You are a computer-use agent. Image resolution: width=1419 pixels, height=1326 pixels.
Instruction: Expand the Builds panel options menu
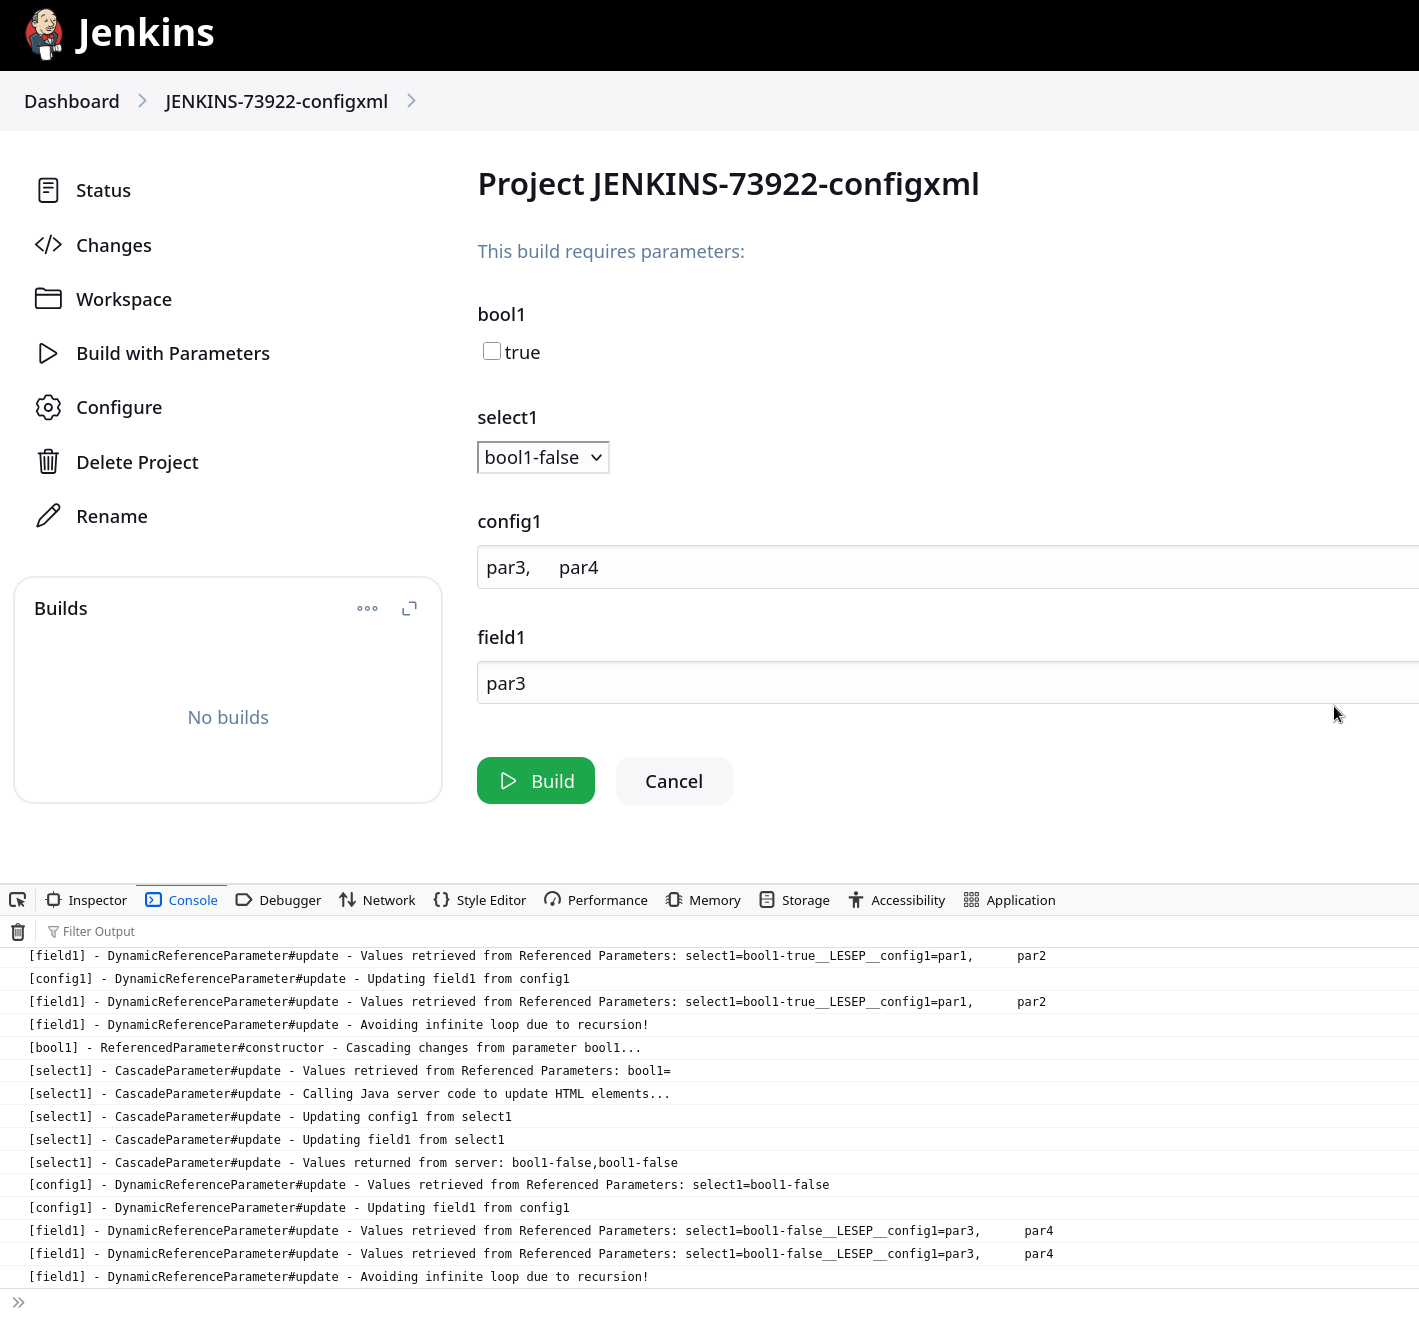pyautogui.click(x=367, y=608)
